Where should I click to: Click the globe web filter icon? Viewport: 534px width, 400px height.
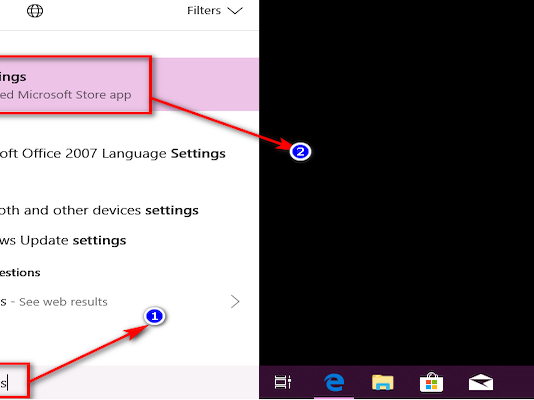[35, 11]
